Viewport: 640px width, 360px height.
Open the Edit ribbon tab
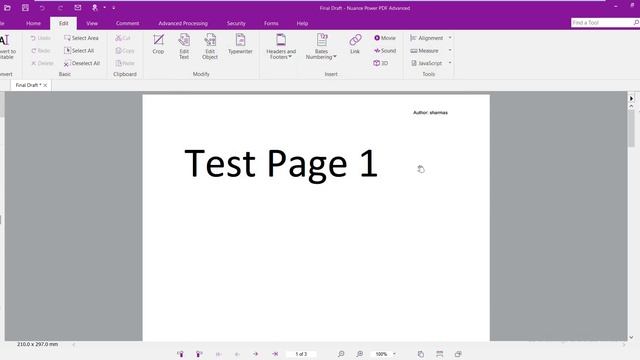[x=64, y=23]
